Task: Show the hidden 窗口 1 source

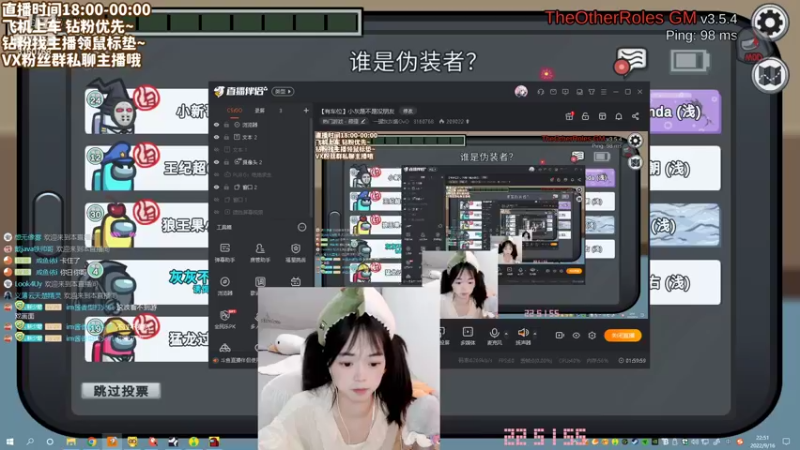Action: pos(216,199)
